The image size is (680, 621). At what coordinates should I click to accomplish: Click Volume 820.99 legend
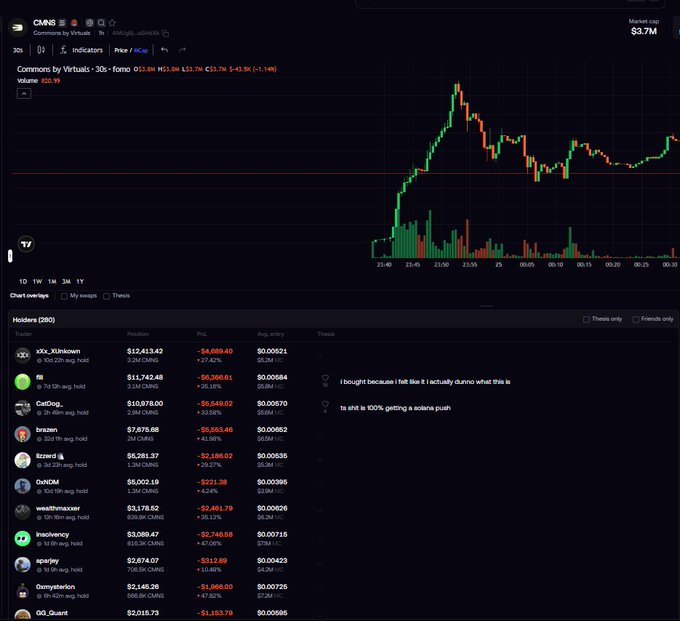39,81
